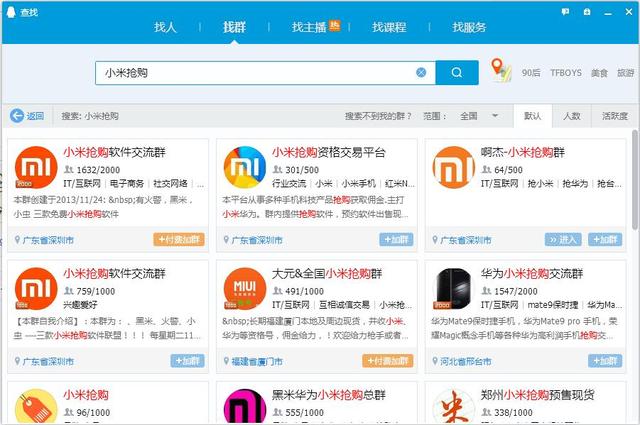Click the blue magnifier search button

tap(457, 73)
